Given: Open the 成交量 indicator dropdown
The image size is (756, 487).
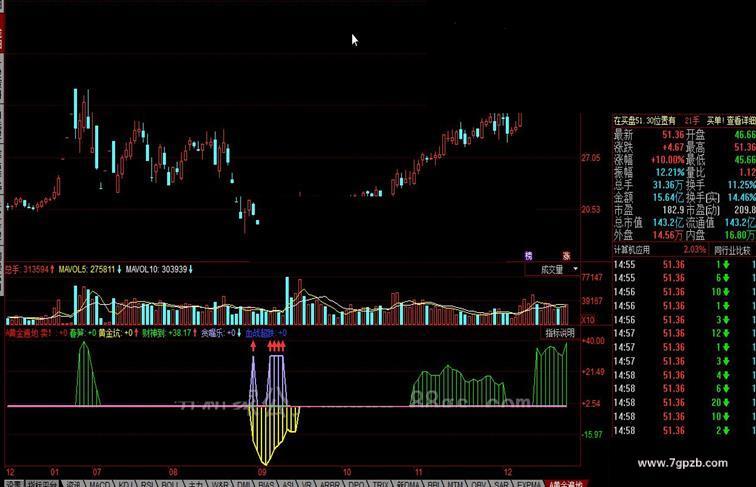Looking at the screenshot, I should (553, 270).
